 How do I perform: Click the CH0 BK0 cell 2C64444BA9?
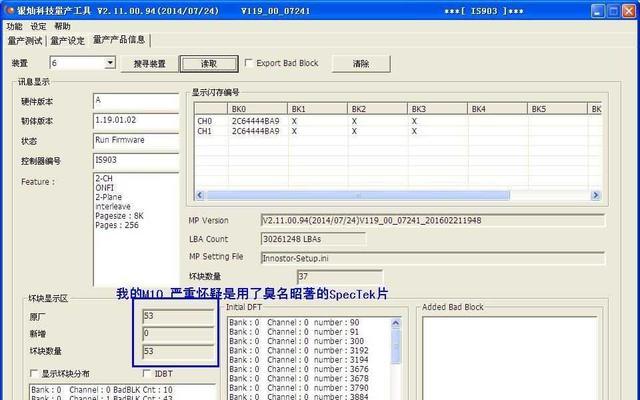256,121
